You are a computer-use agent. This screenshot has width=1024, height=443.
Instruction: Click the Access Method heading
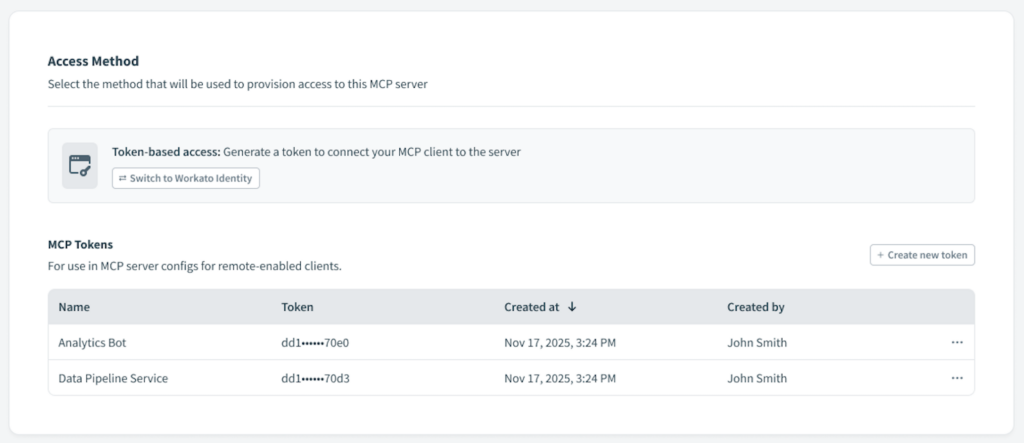pyautogui.click(x=93, y=61)
